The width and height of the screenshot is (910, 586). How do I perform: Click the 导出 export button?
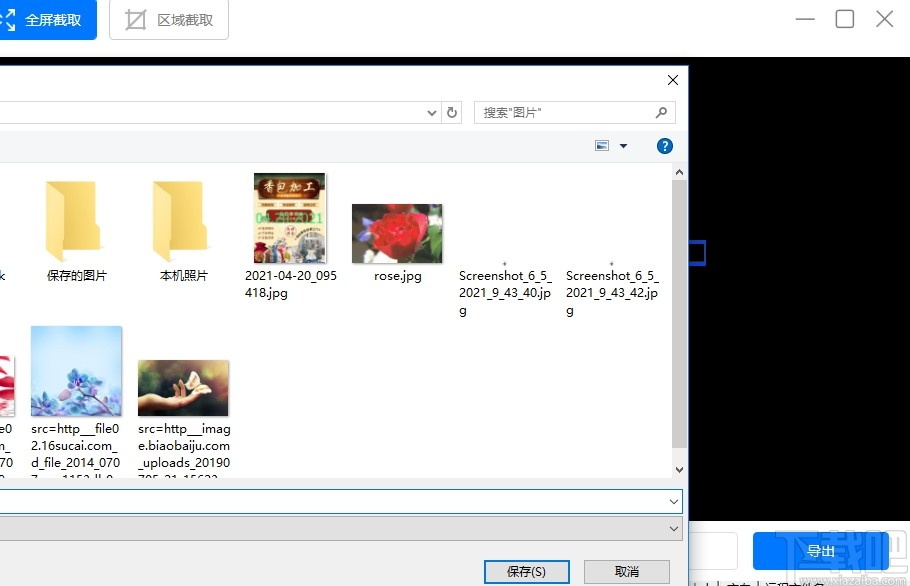(821, 551)
